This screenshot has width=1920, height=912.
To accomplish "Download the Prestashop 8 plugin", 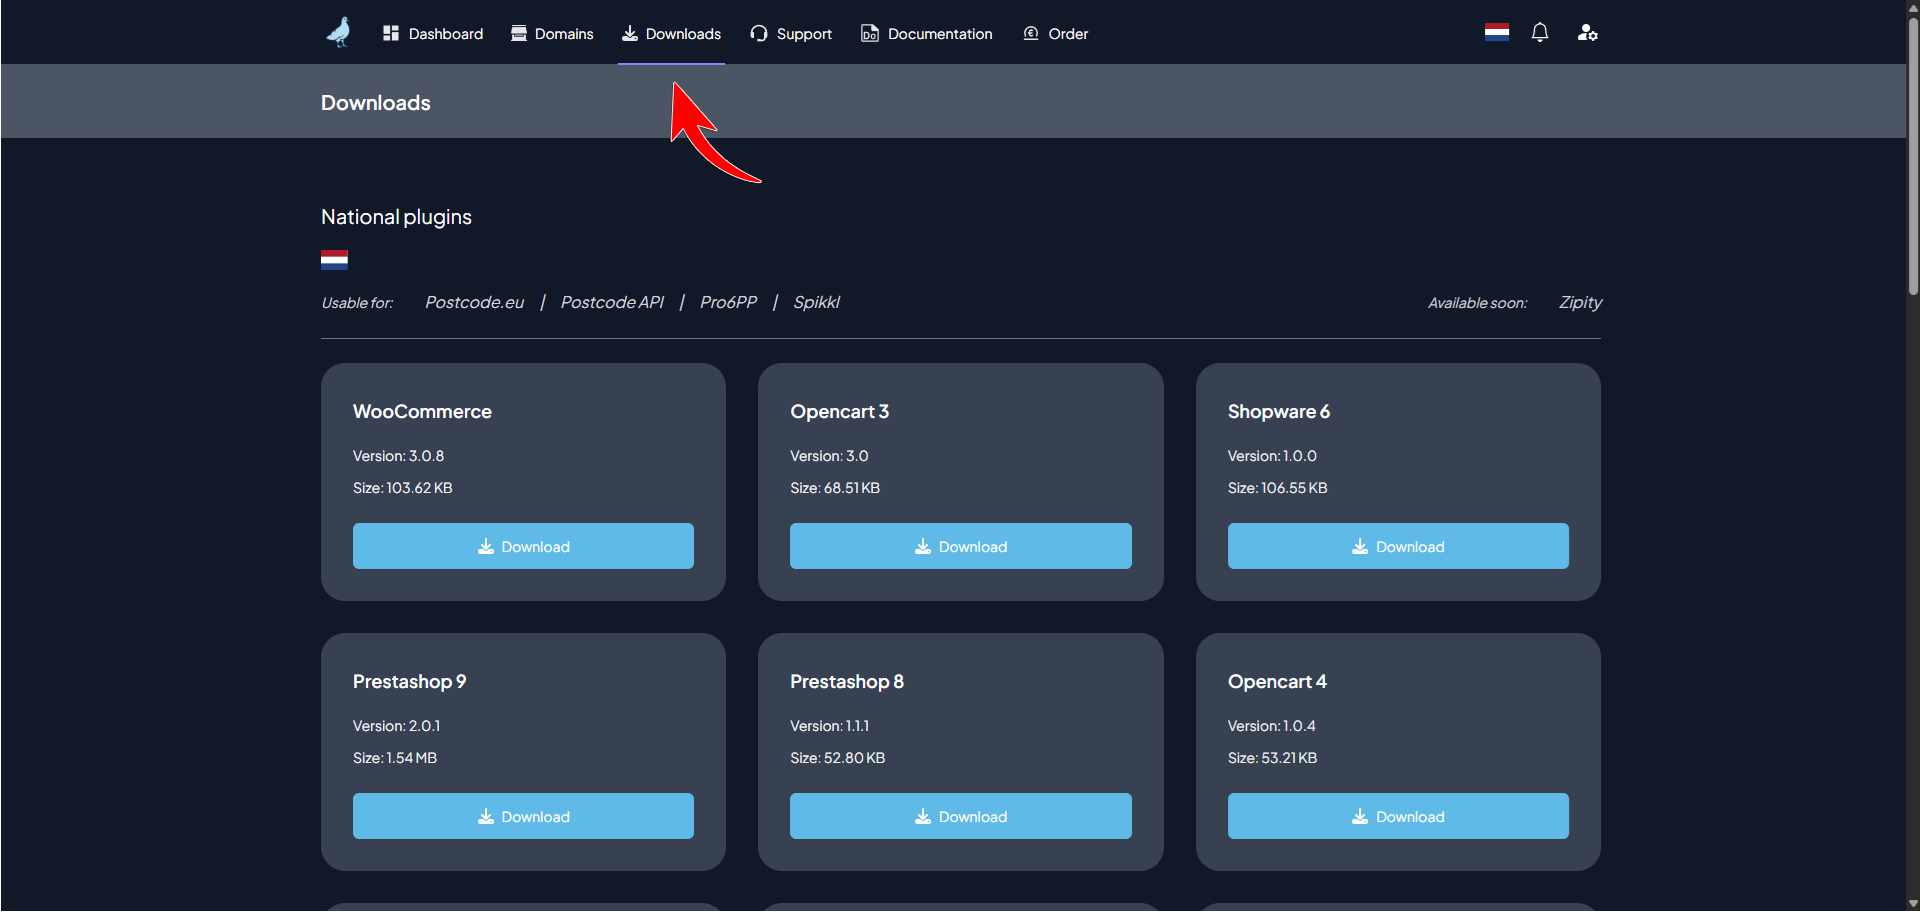I will (x=960, y=816).
